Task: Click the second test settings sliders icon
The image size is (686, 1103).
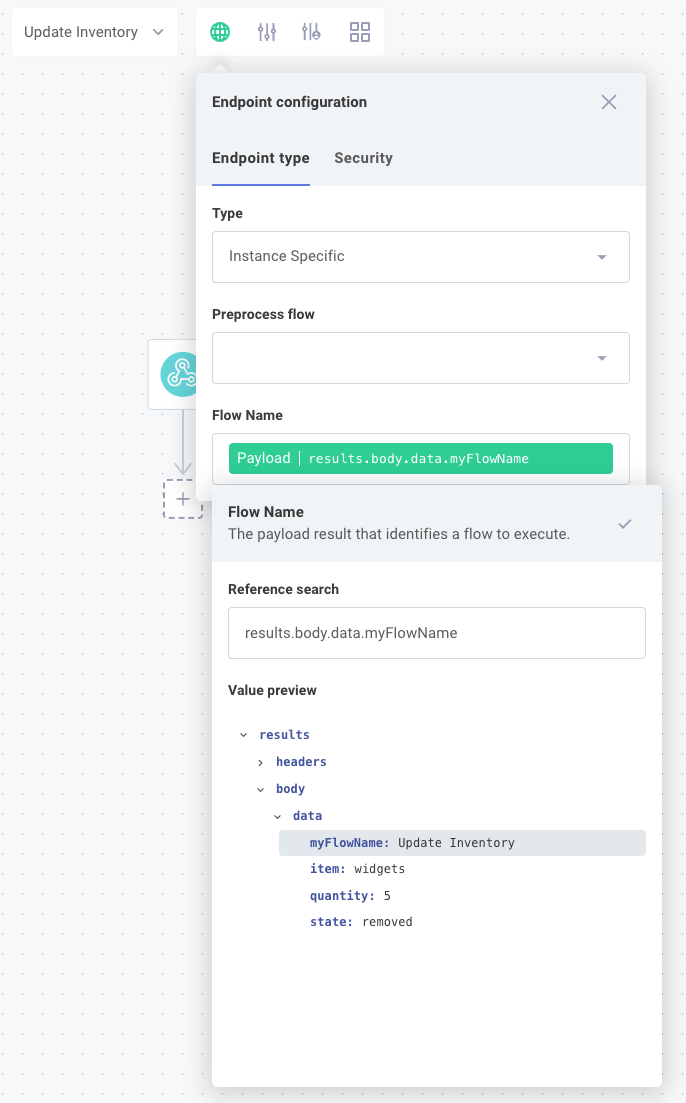Action: (x=312, y=31)
